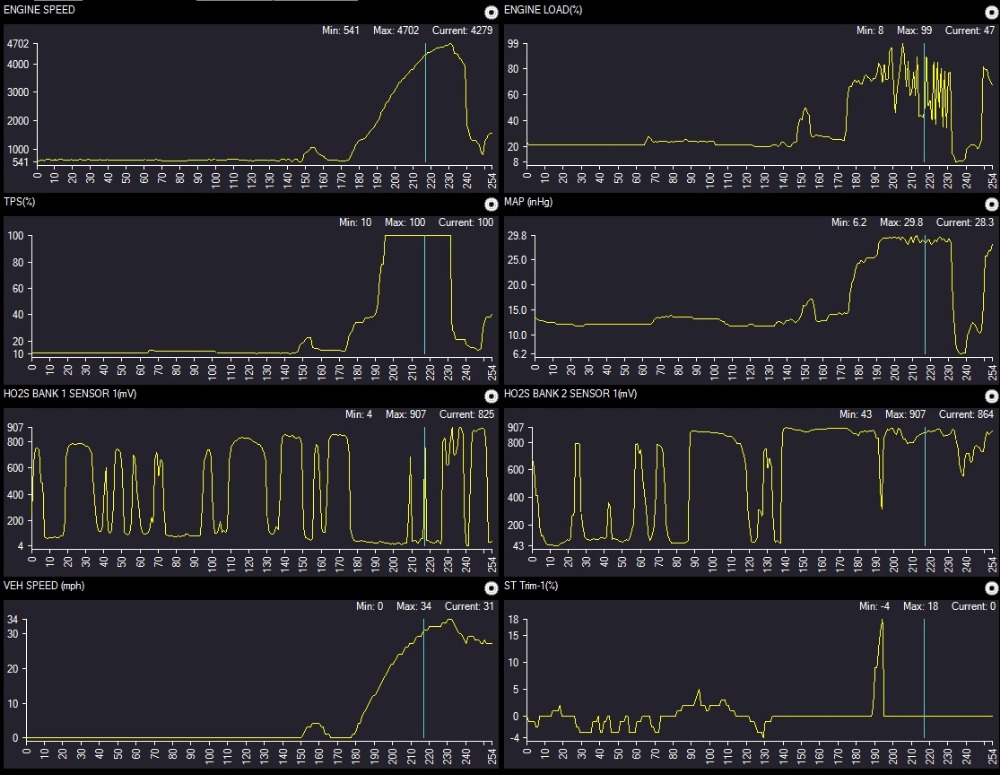This screenshot has width=1000, height=775.
Task: Click the Max: 34 readout in VEH SPEED graph
Action: point(416,606)
